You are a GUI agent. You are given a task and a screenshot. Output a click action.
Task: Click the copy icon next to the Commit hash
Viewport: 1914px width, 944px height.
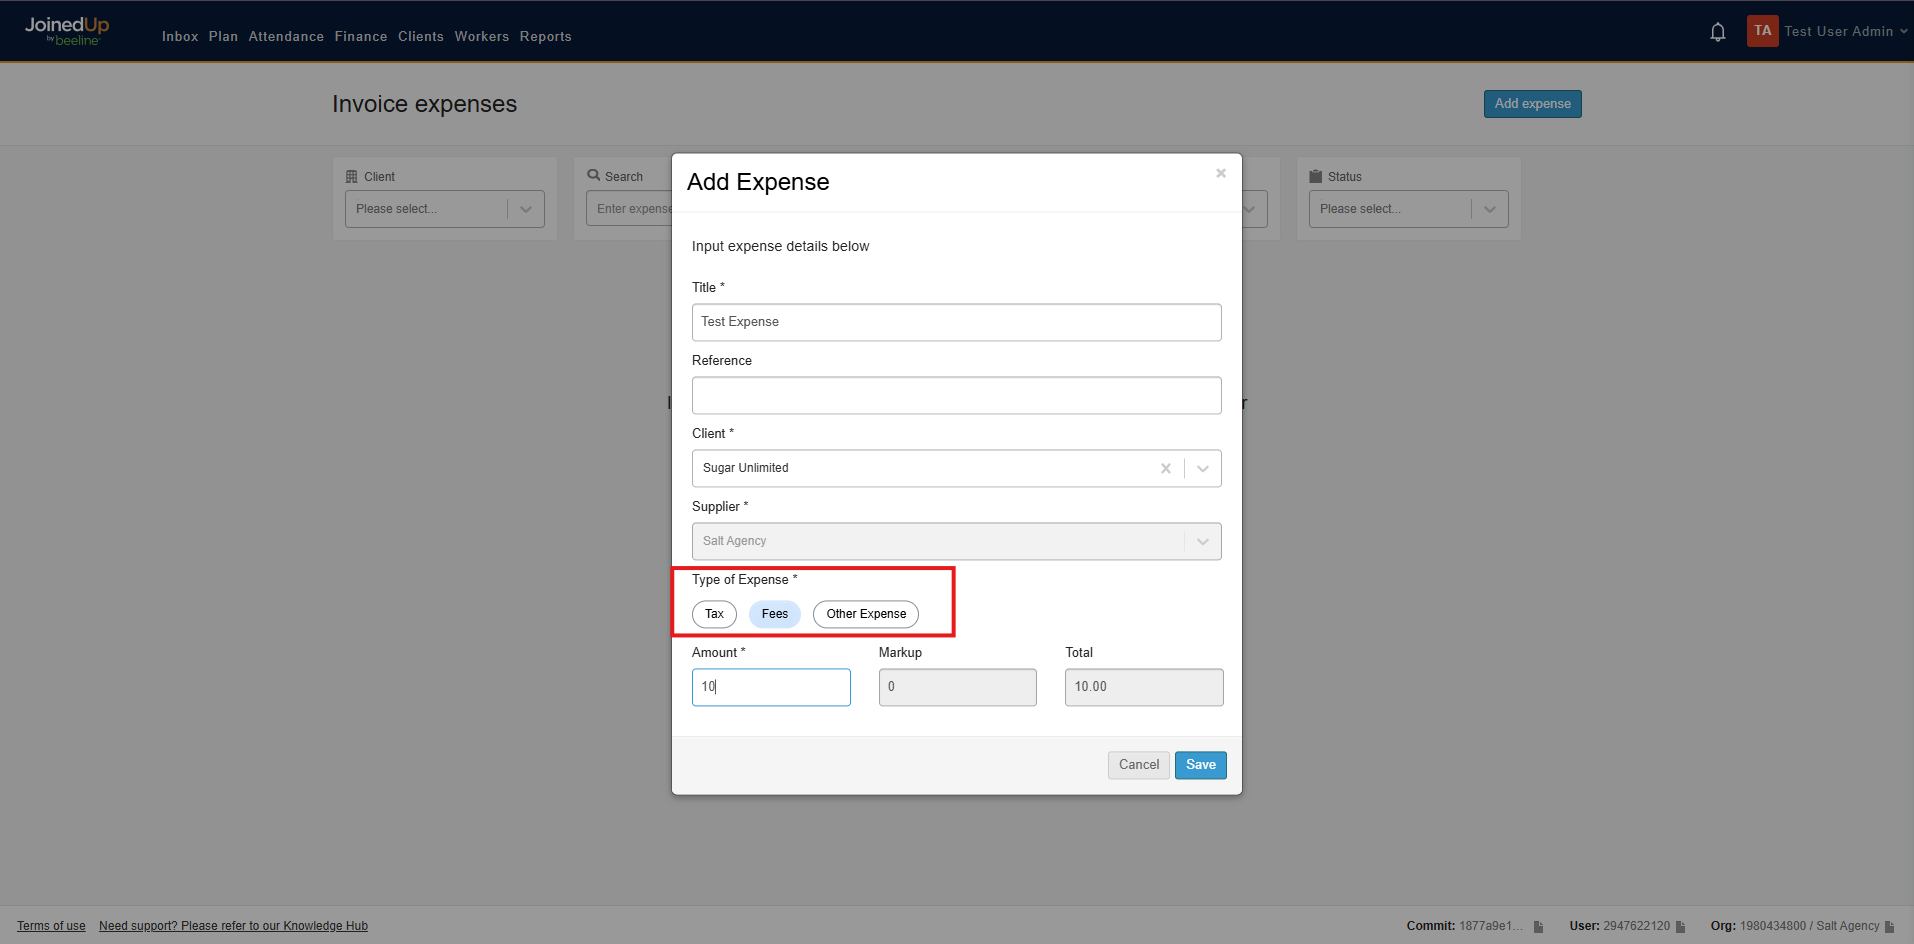[1537, 926]
